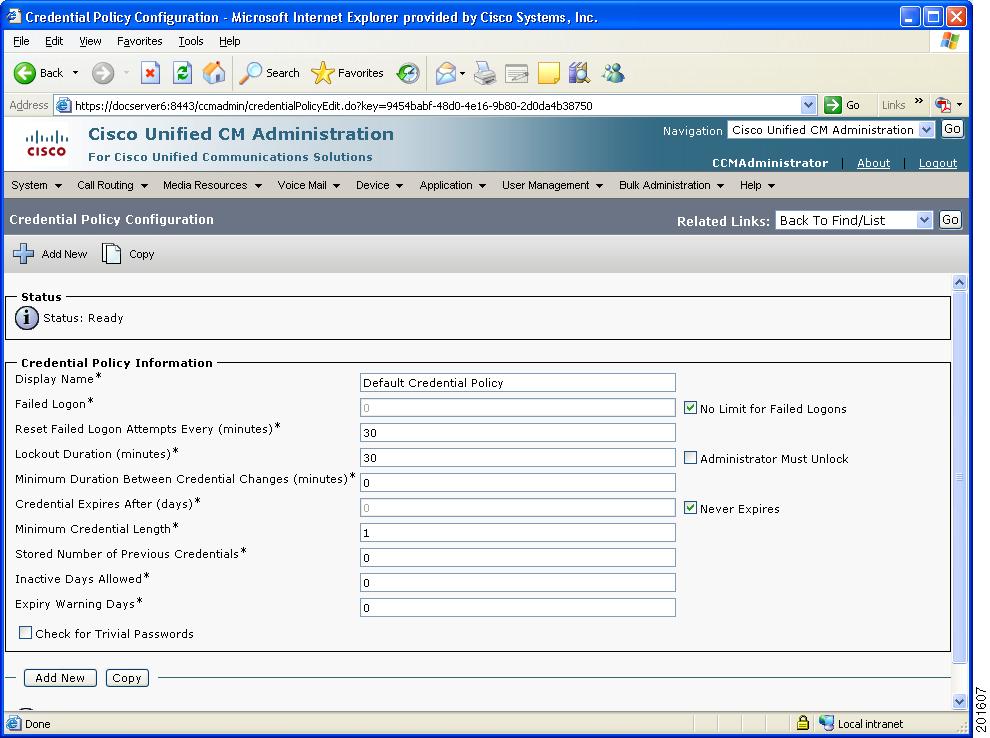Image resolution: width=990 pixels, height=738 pixels.
Task: Click the Adobe PDF toolbar icon
Action: click(943, 105)
